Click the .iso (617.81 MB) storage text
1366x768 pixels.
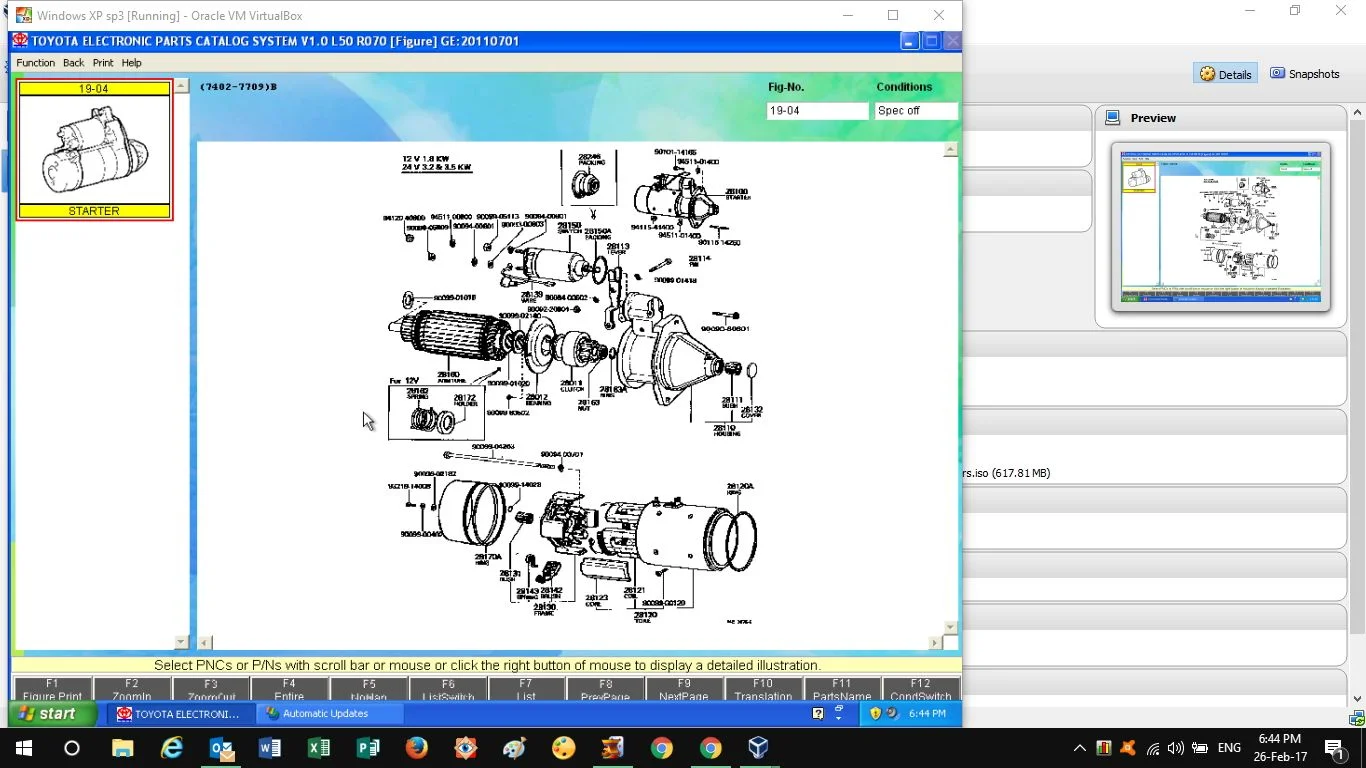click(1007, 473)
